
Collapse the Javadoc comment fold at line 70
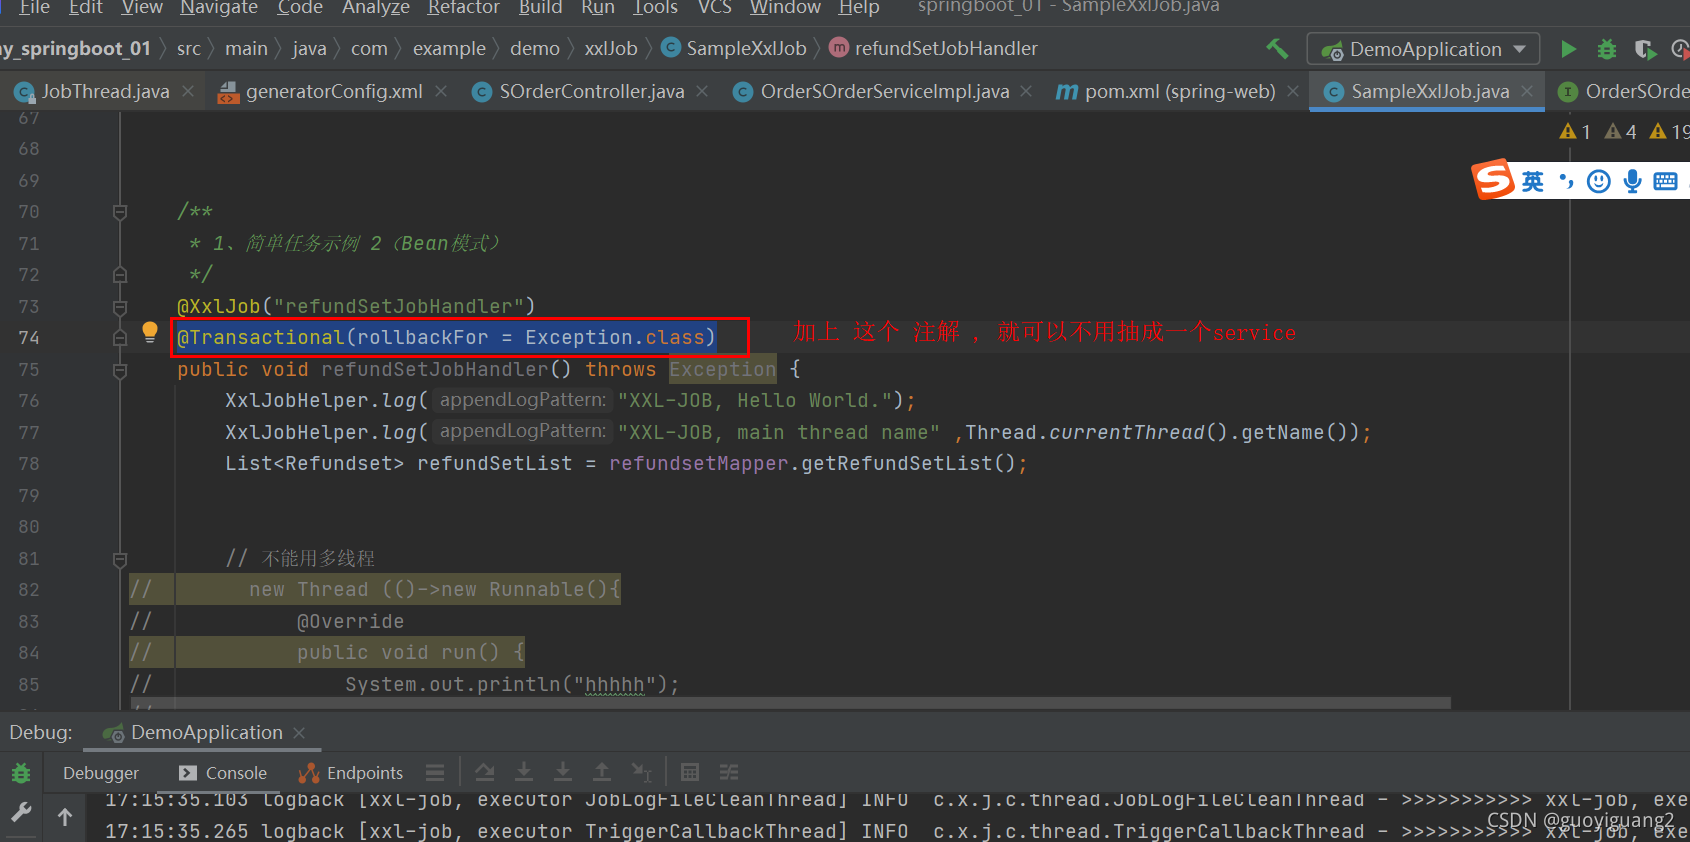pyautogui.click(x=120, y=212)
